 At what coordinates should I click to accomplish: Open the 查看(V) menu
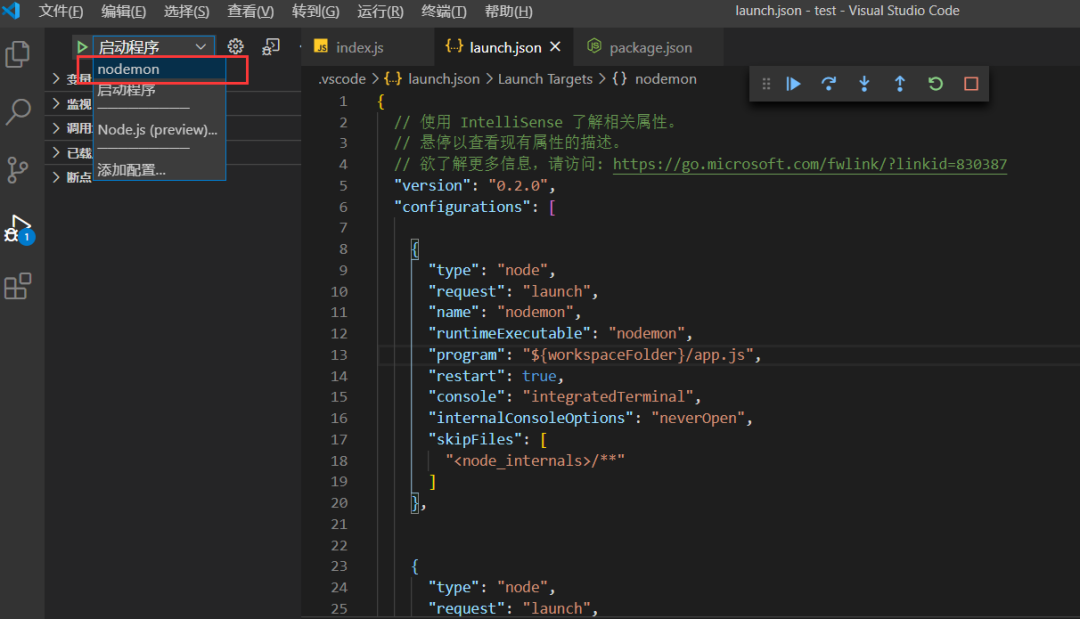(250, 11)
